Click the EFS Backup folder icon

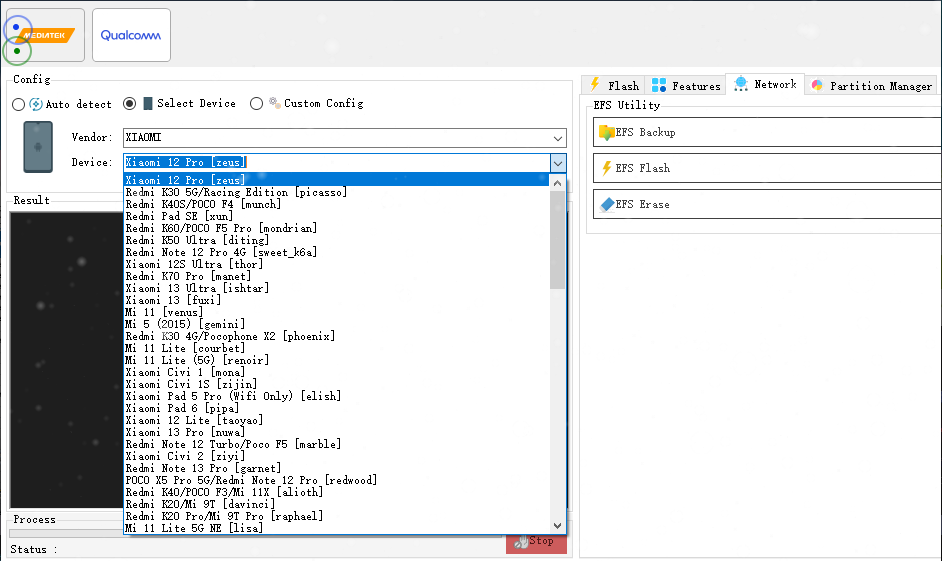(606, 132)
